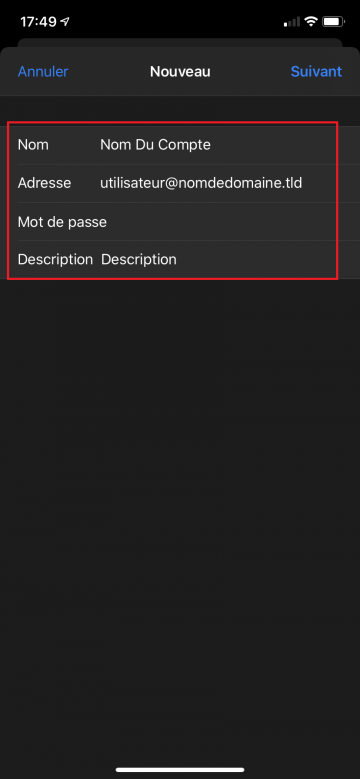
Task: Tap the background card behind the sheet
Action: point(180,42)
